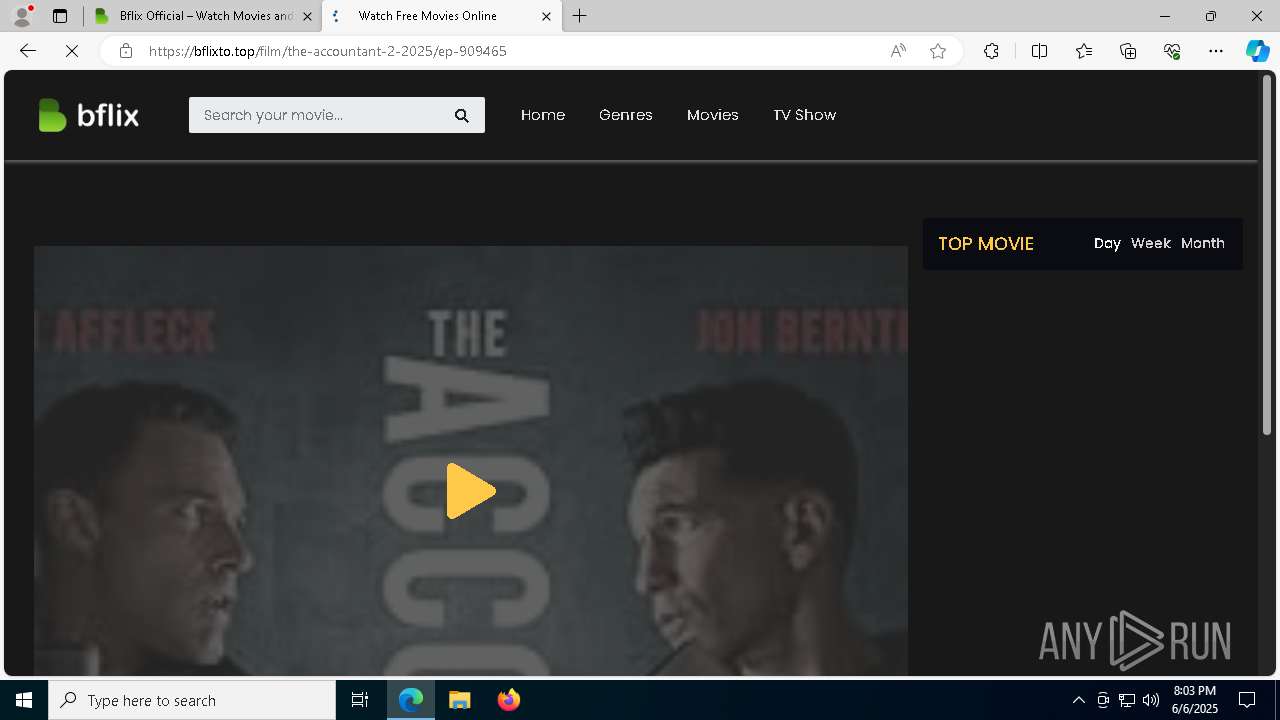Open the volume control
The height and width of the screenshot is (720, 1280).
(1151, 700)
